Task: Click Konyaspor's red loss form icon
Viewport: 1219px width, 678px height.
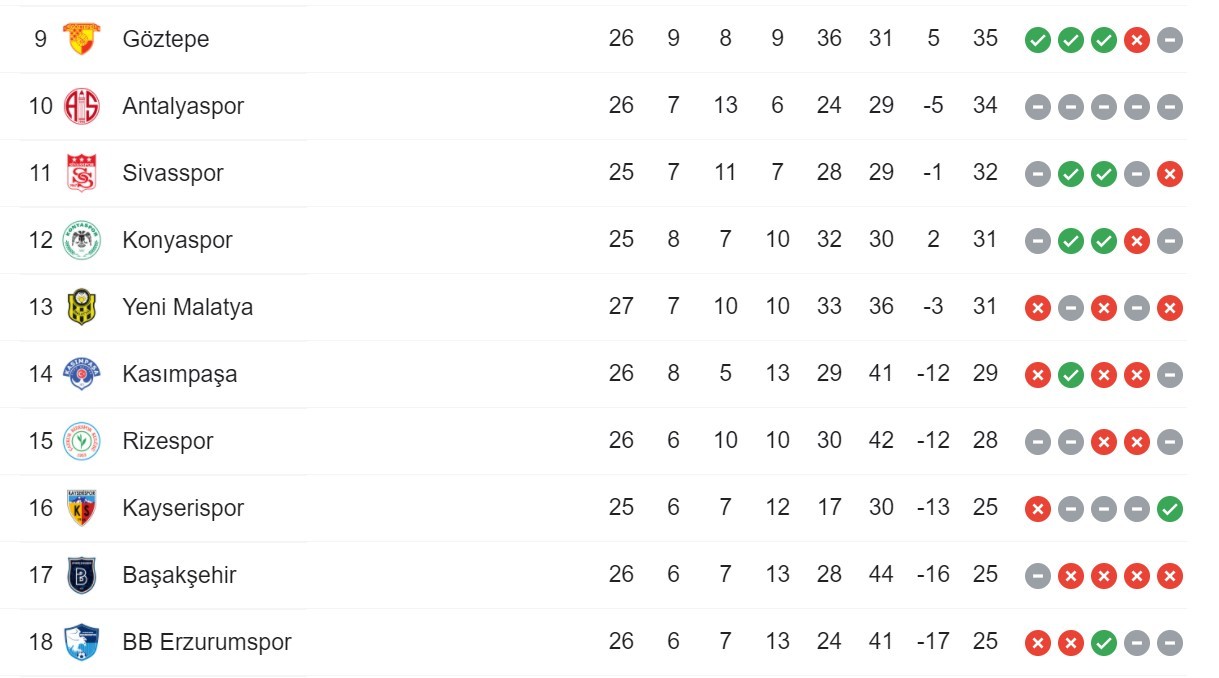Action: (x=1136, y=241)
